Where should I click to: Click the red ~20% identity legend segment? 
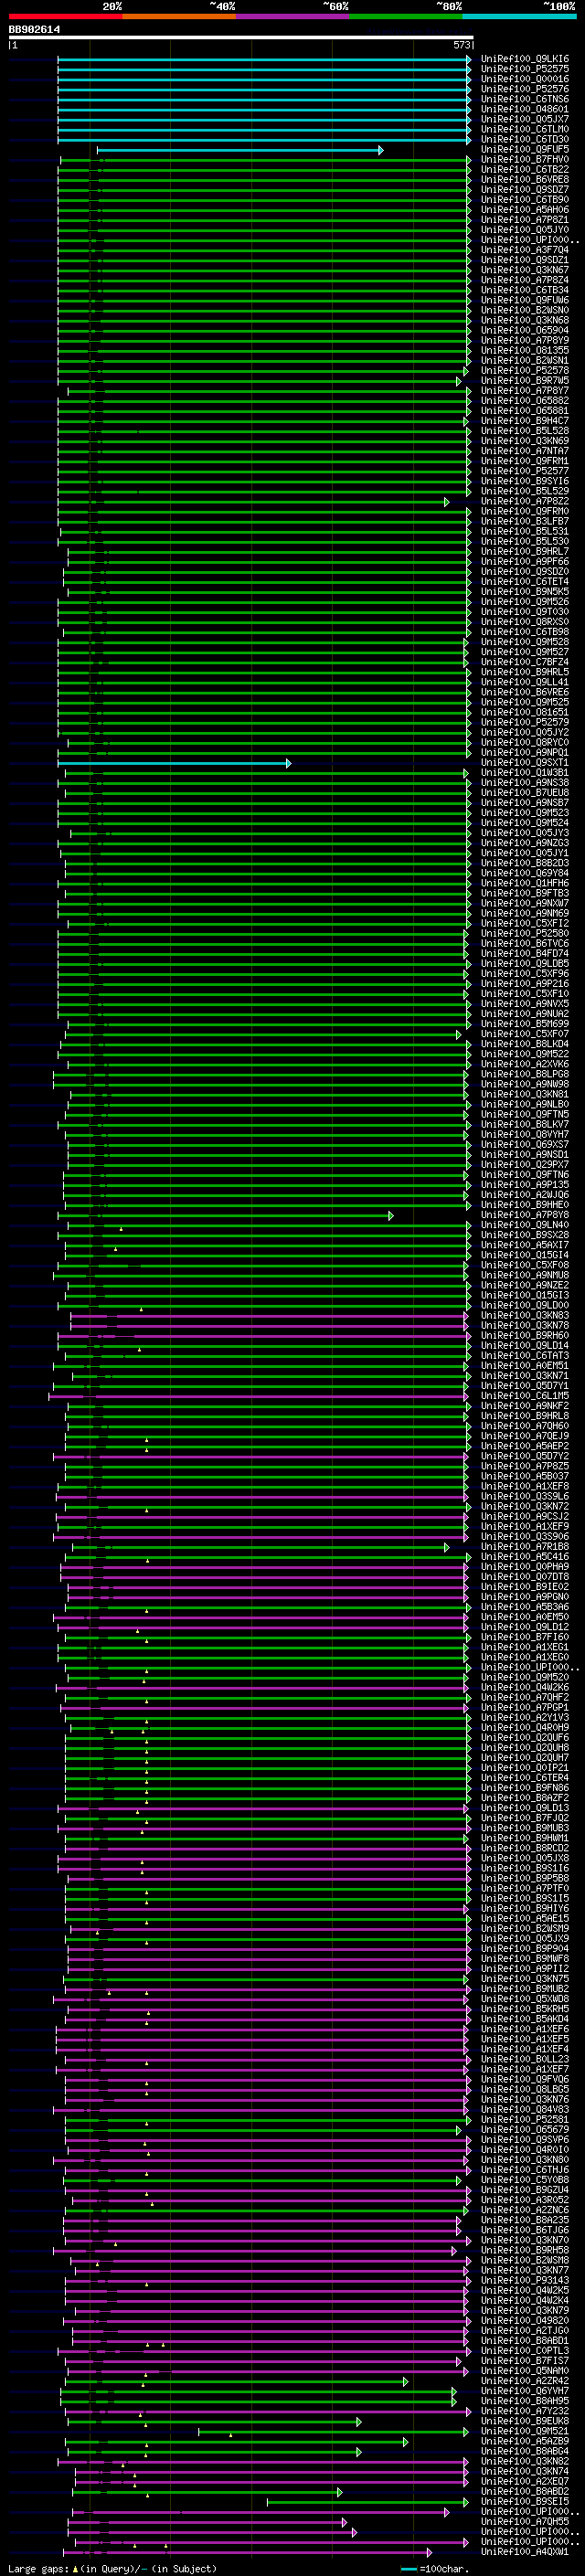65,16
